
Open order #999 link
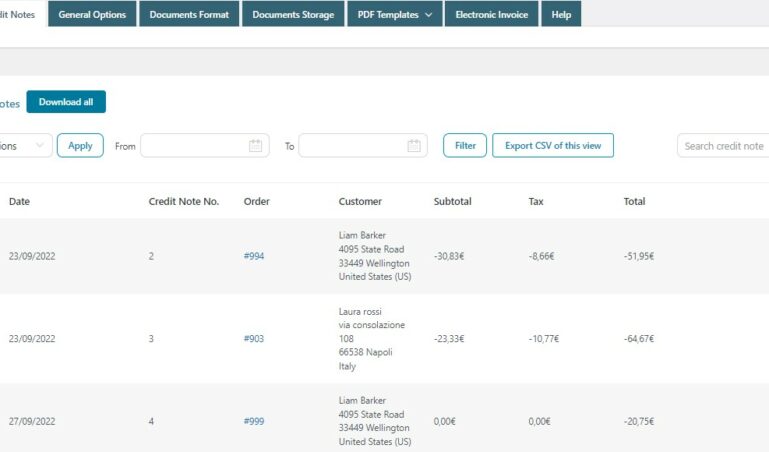[x=254, y=421]
